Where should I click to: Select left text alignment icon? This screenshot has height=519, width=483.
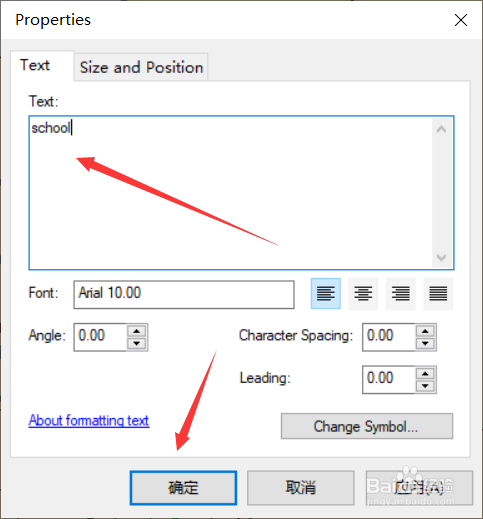326,294
